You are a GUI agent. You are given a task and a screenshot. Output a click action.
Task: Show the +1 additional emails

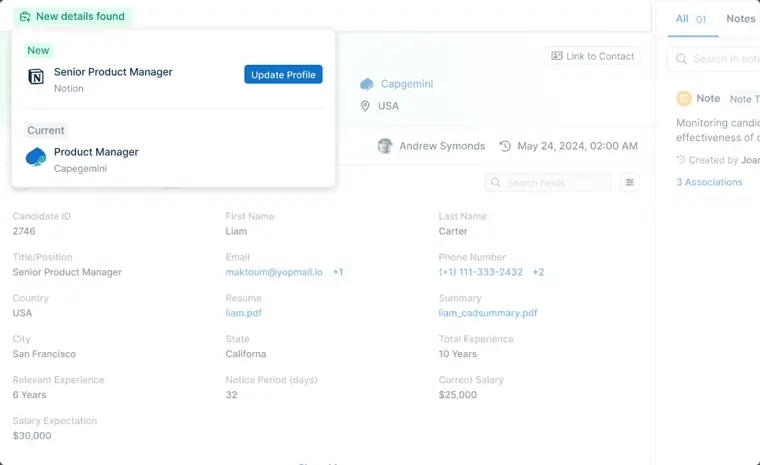pyautogui.click(x=338, y=272)
